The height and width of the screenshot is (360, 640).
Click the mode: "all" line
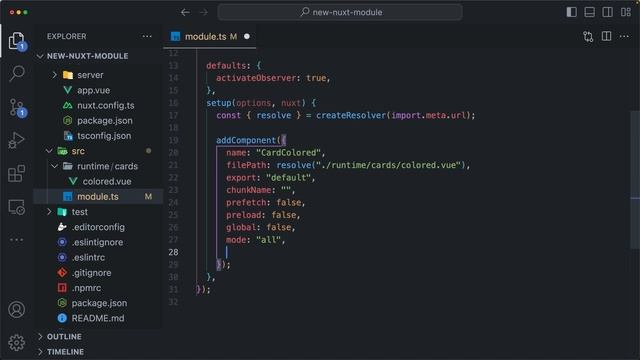tap(256, 240)
